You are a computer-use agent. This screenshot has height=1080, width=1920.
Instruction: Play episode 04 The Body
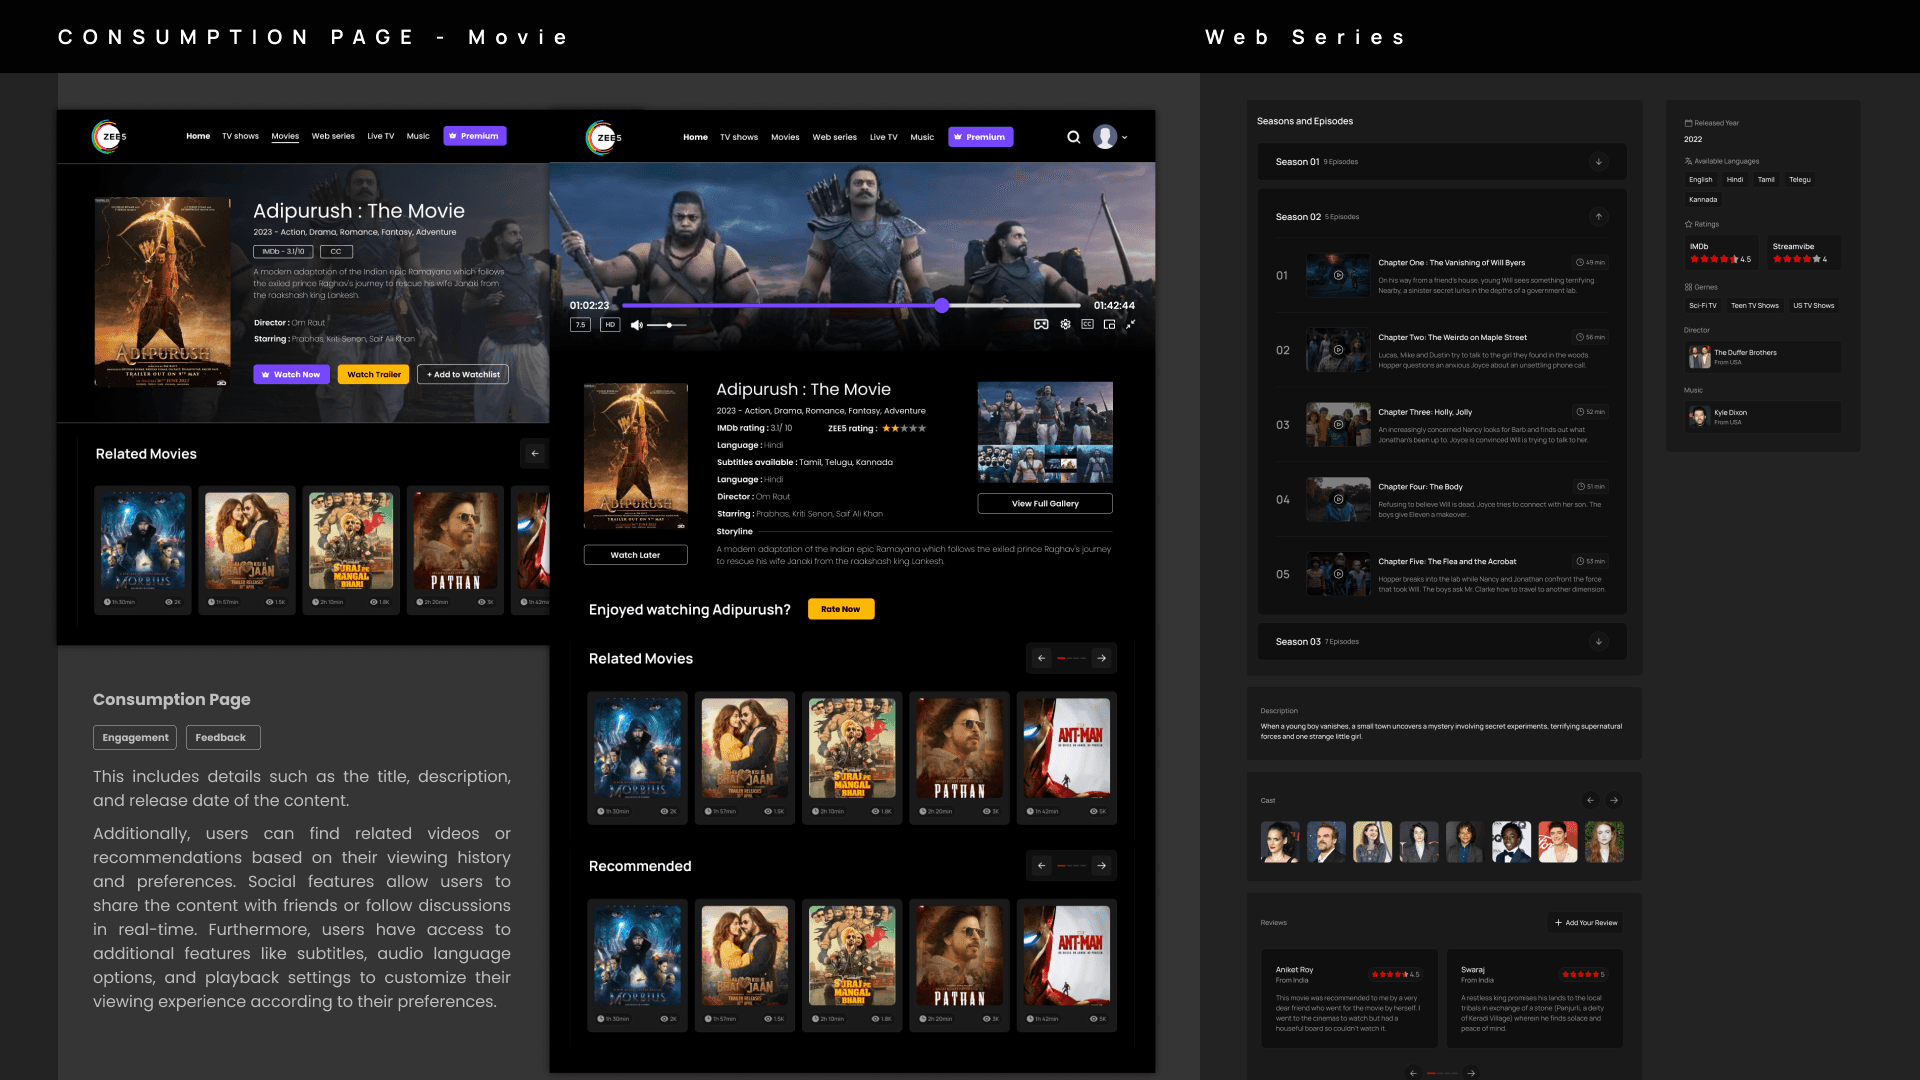1338,499
